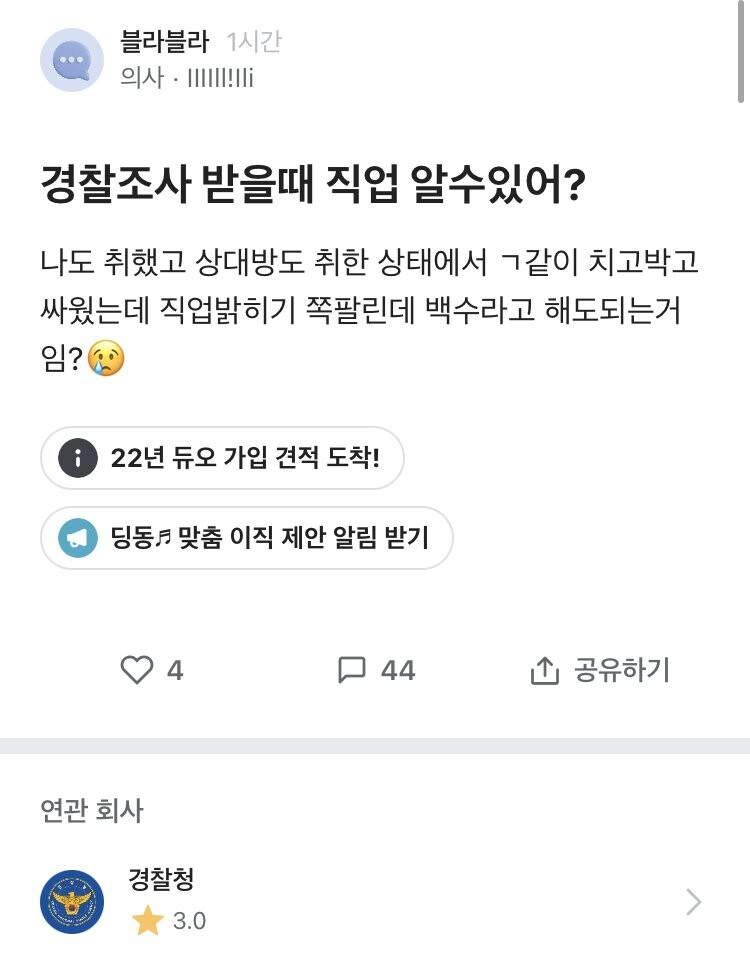
Task: Click the info icon beside the 듀오 ad
Action: [x=76, y=459]
